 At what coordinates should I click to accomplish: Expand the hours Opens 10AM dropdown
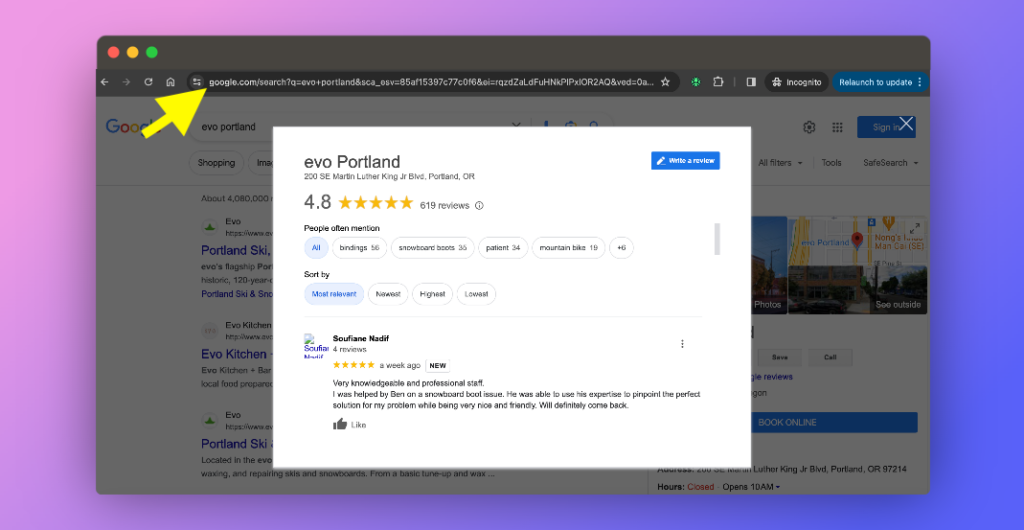point(749,487)
